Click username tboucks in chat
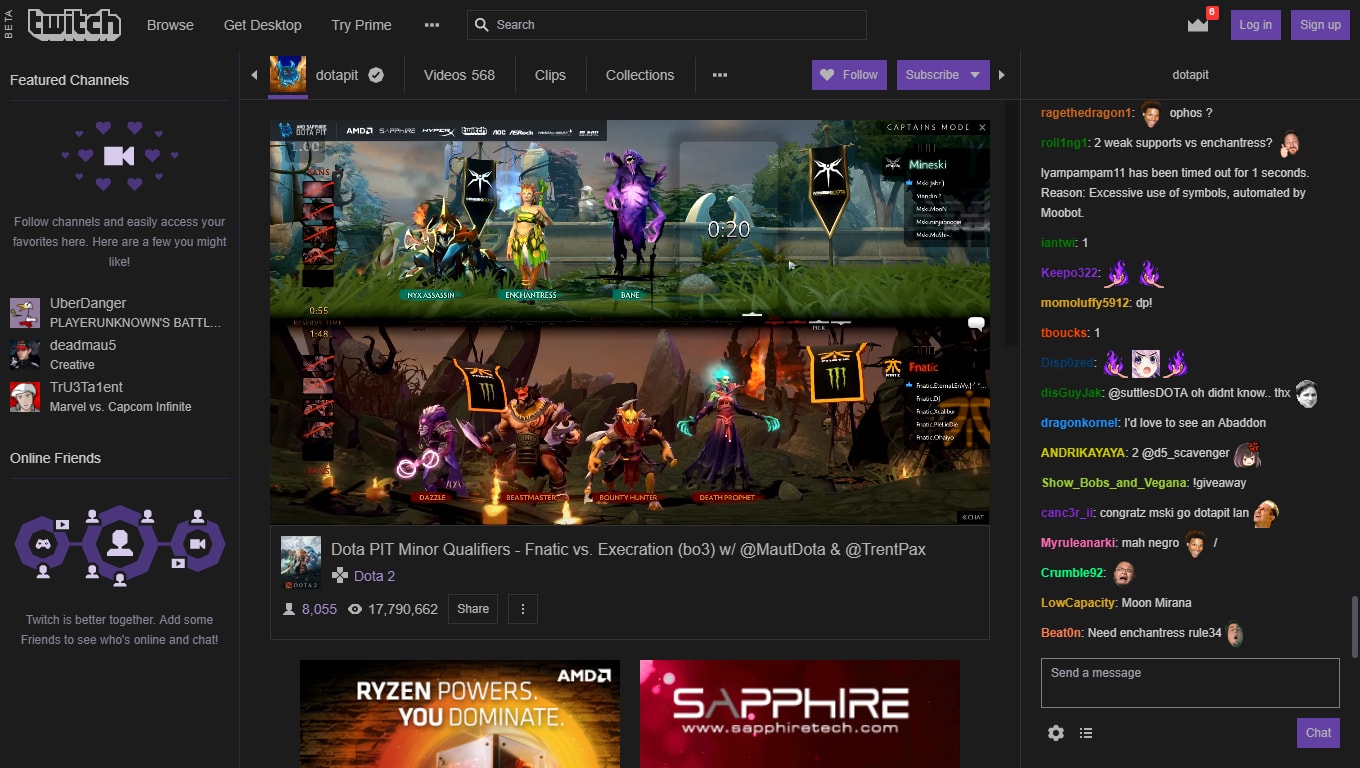The height and width of the screenshot is (768, 1360). (1064, 333)
